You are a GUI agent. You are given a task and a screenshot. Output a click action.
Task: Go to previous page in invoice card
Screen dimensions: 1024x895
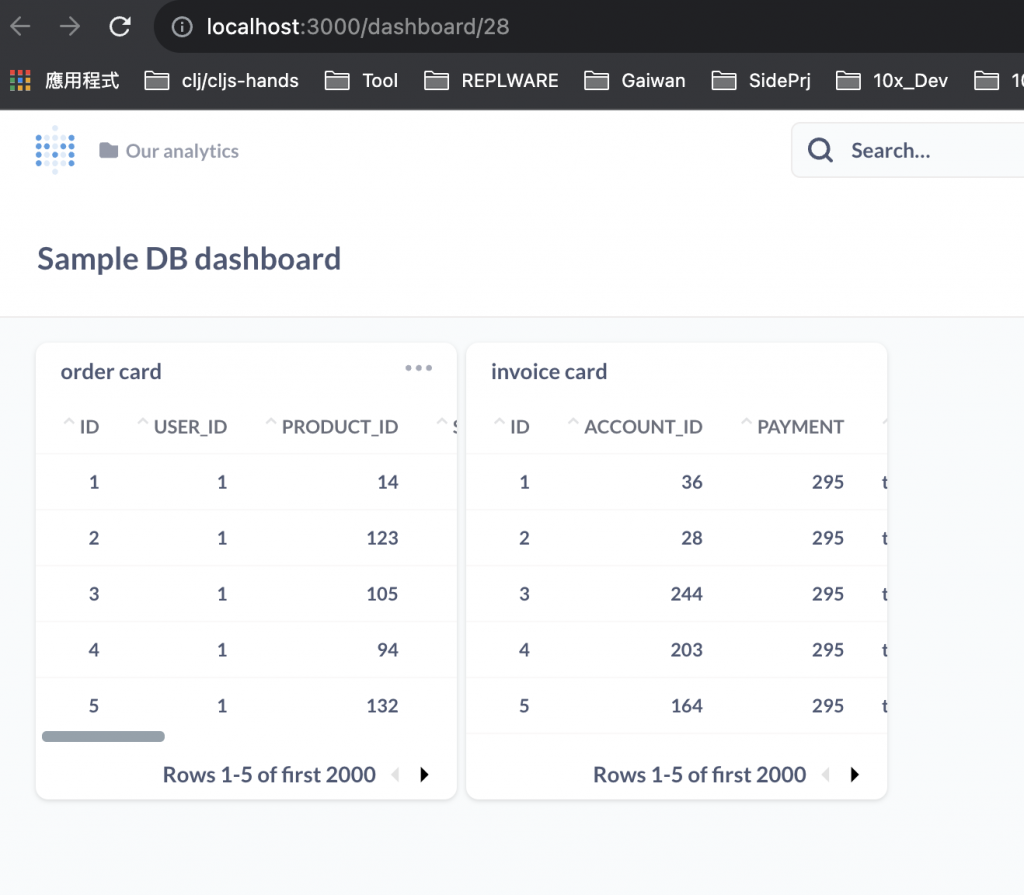[825, 774]
